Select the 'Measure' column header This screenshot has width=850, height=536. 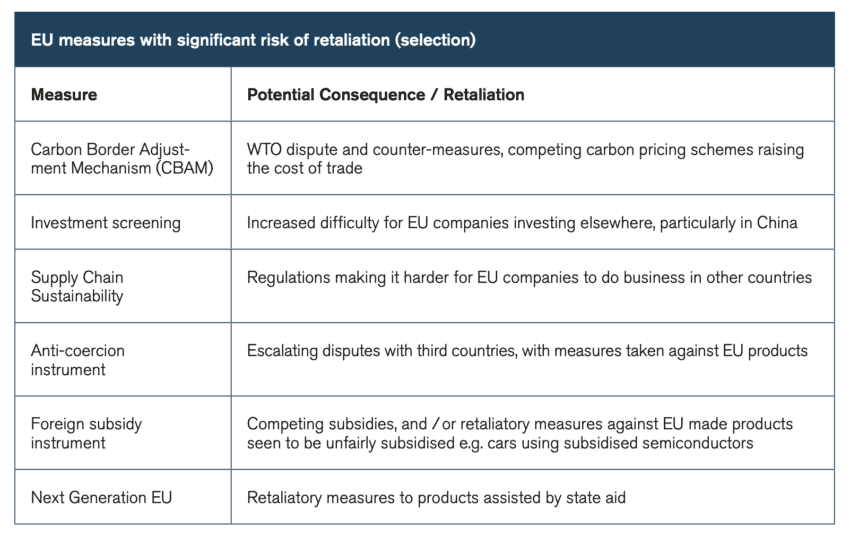[x=64, y=95]
